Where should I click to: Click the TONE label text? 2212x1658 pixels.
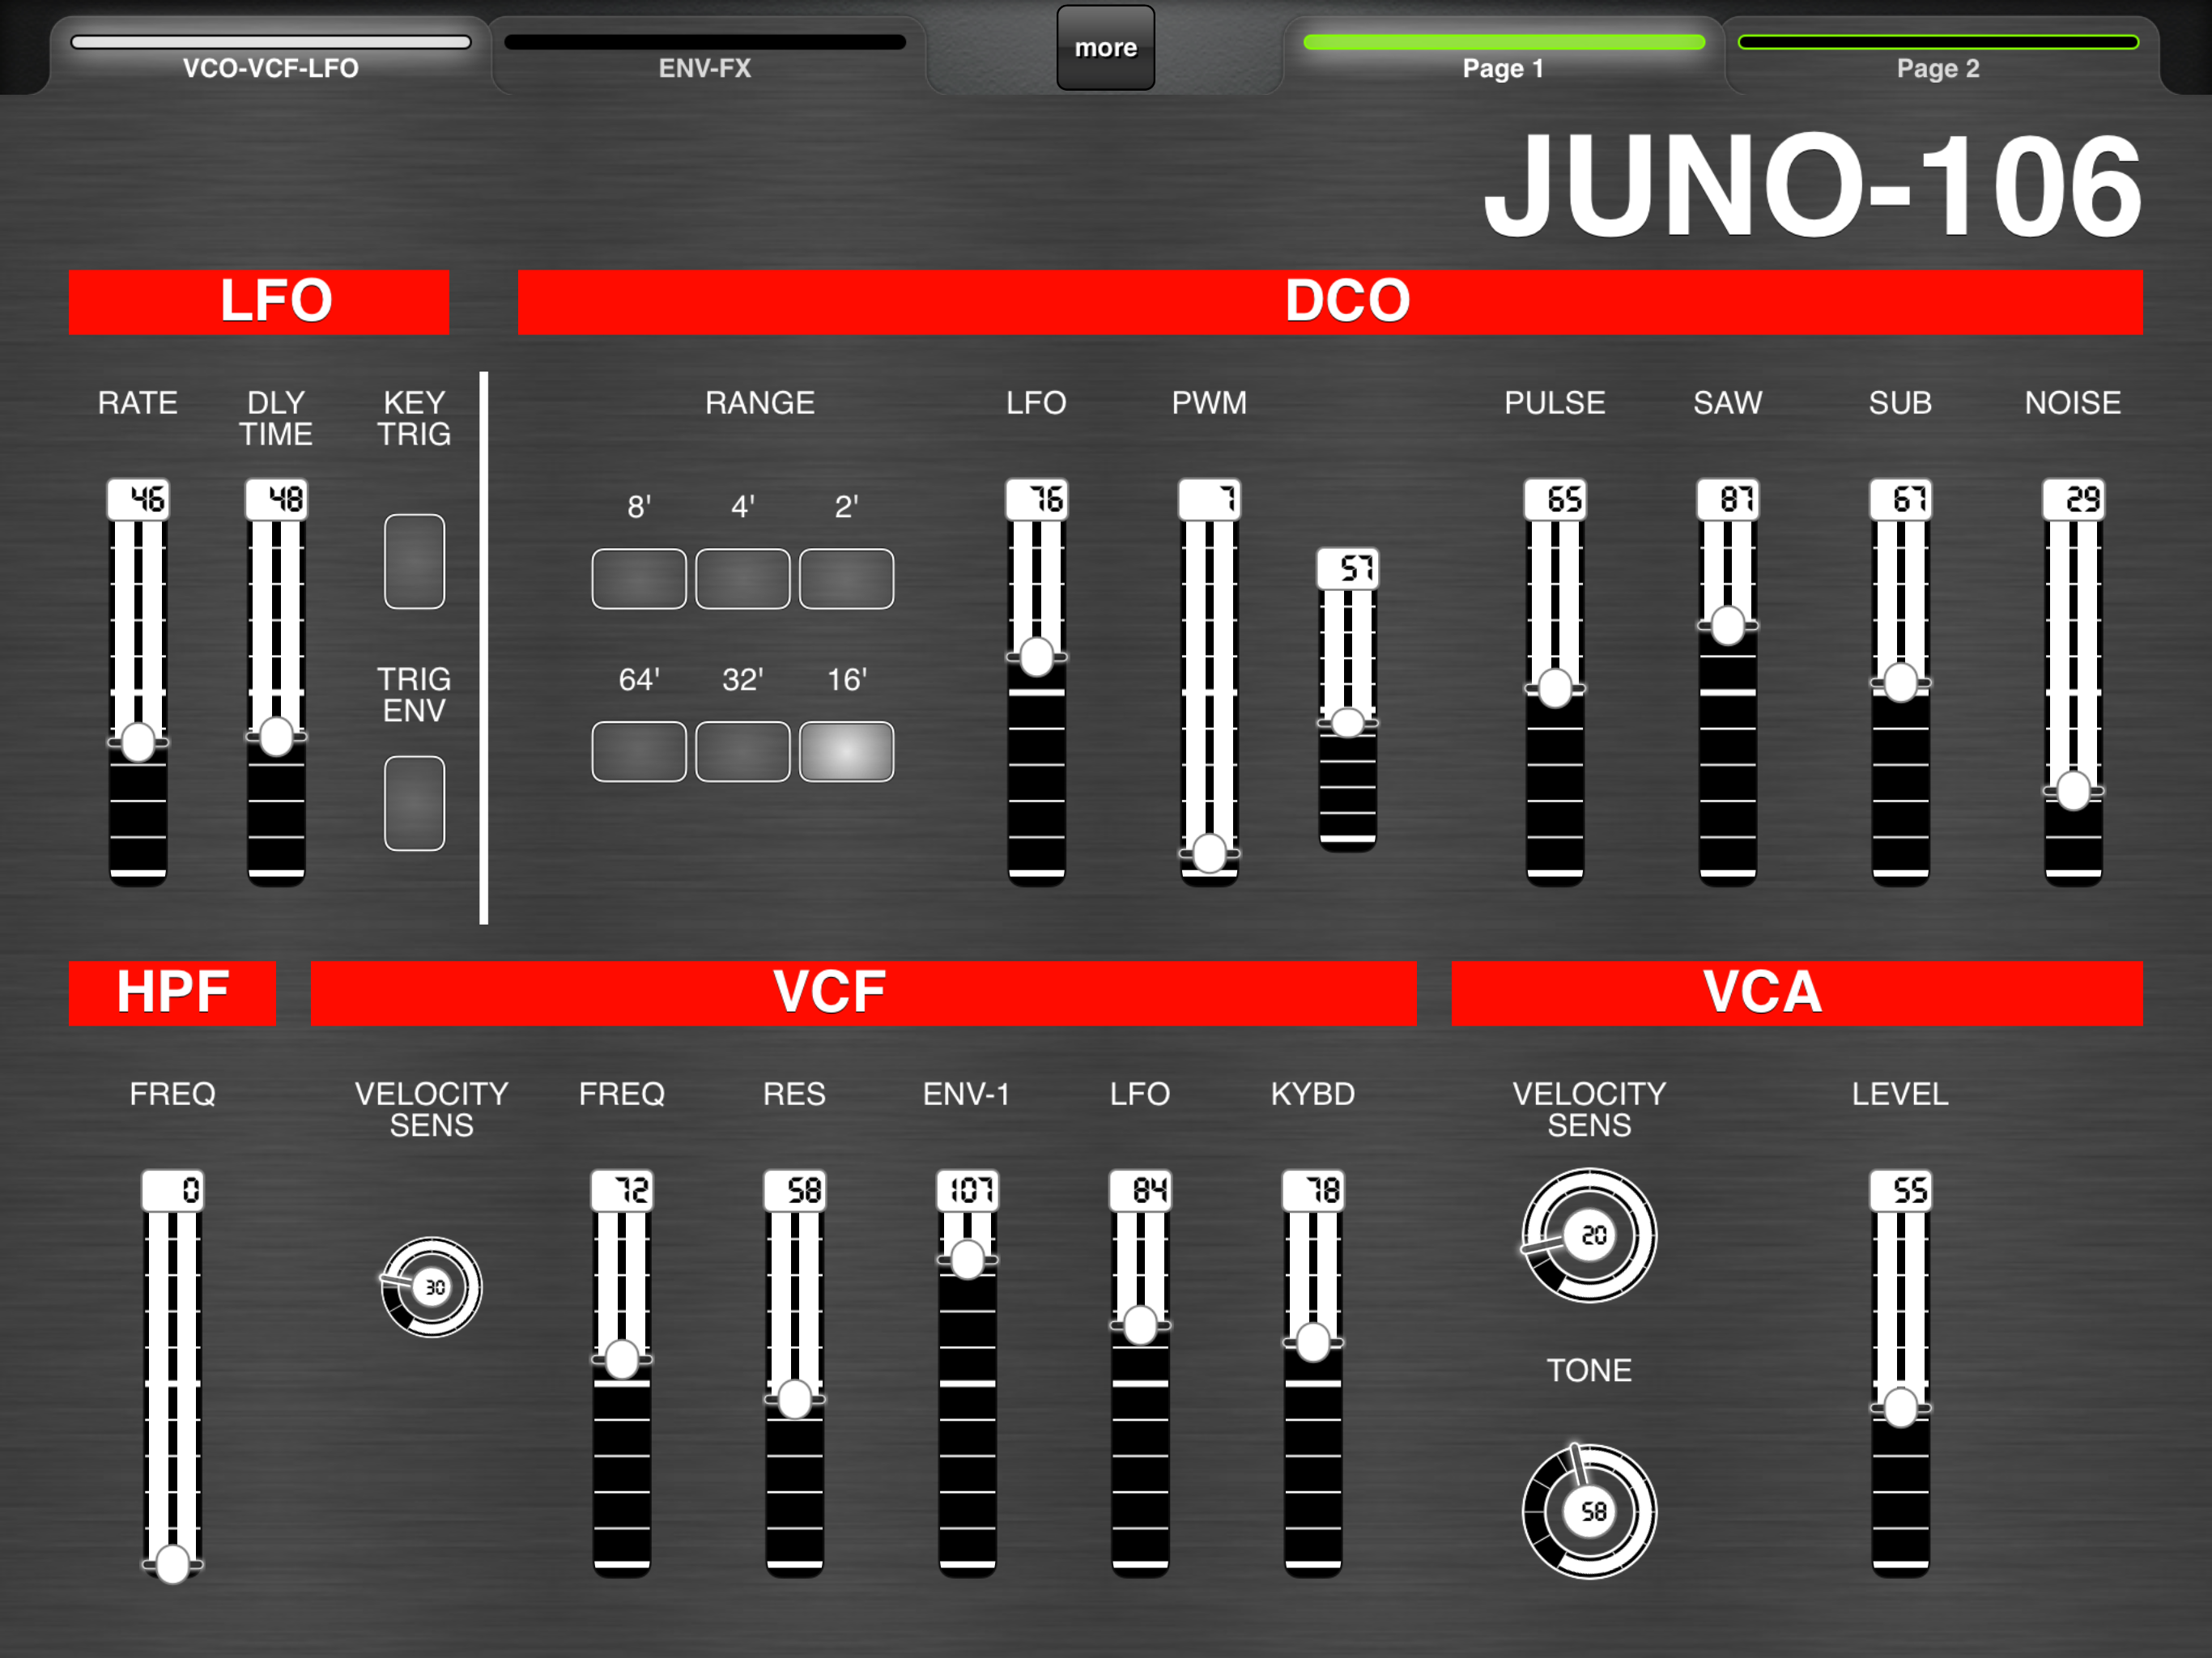coord(1590,1370)
